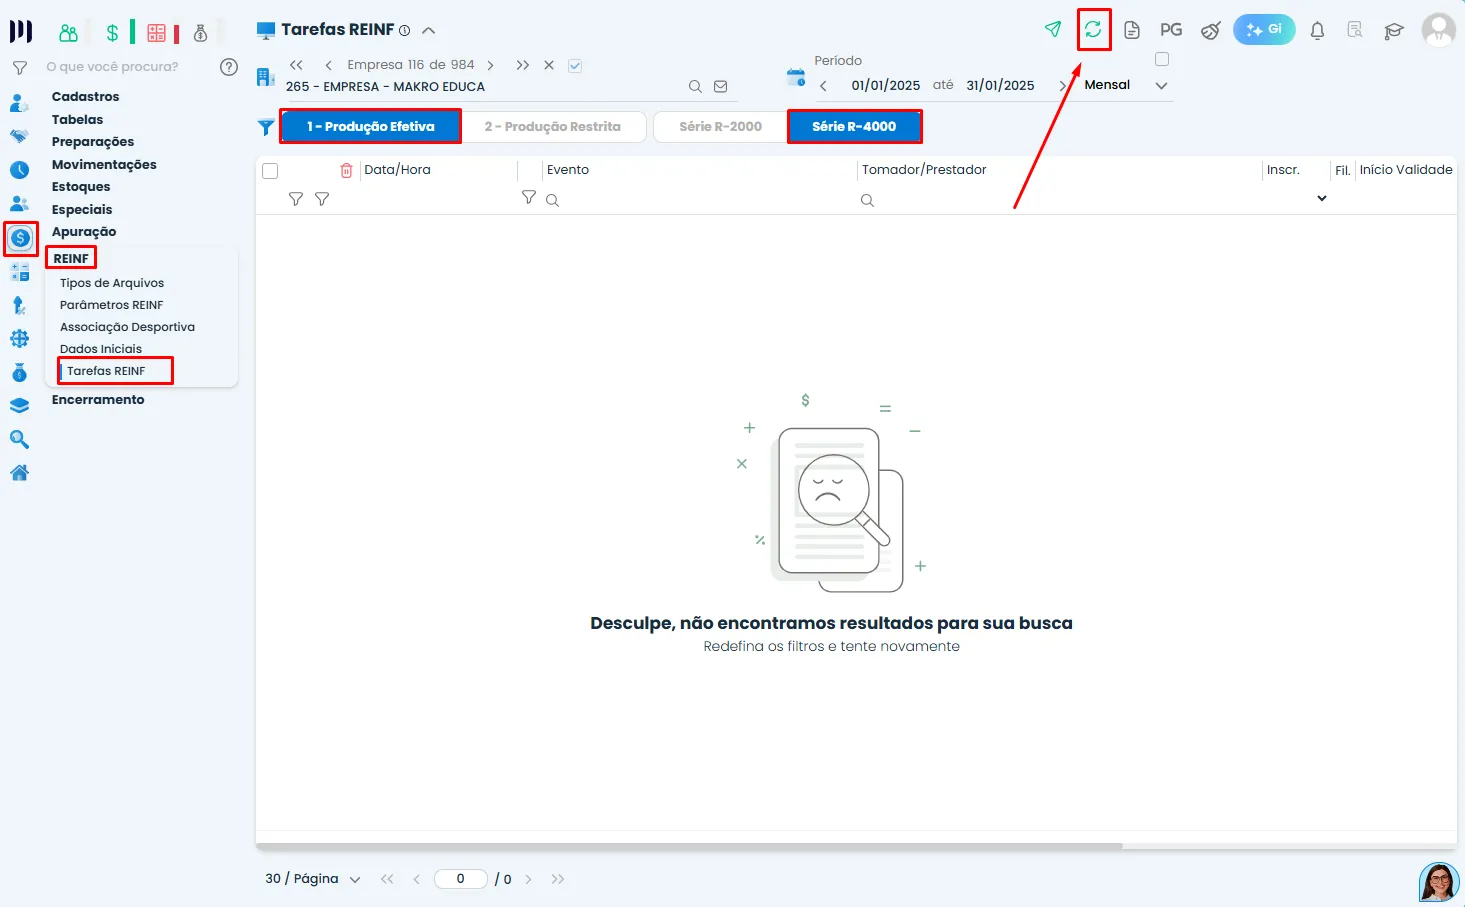Open Parâmetros REINF in the side menu
1465x907 pixels.
pyautogui.click(x=111, y=305)
